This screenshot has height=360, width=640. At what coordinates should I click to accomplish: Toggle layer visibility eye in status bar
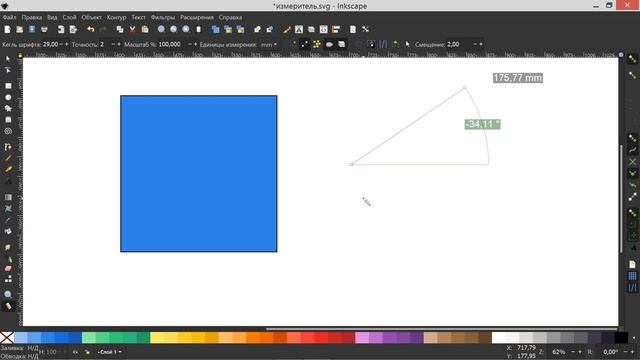click(x=75, y=352)
